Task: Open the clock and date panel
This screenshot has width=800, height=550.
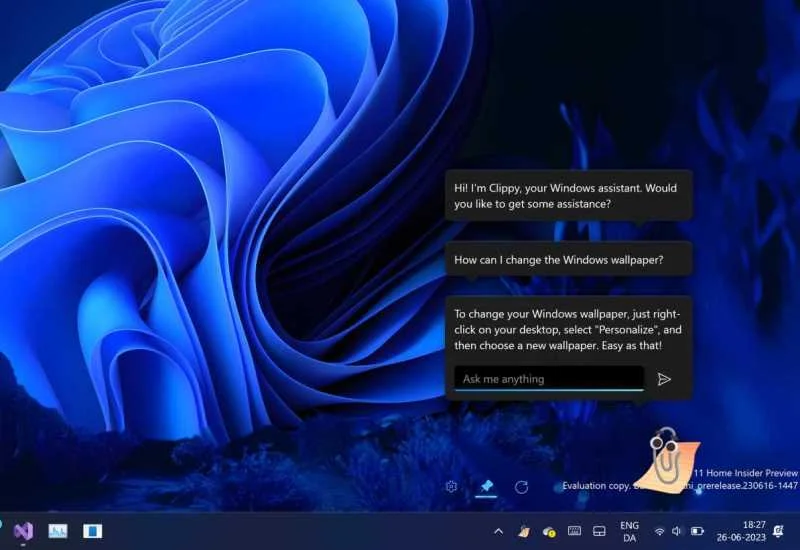Action: pyautogui.click(x=741, y=531)
